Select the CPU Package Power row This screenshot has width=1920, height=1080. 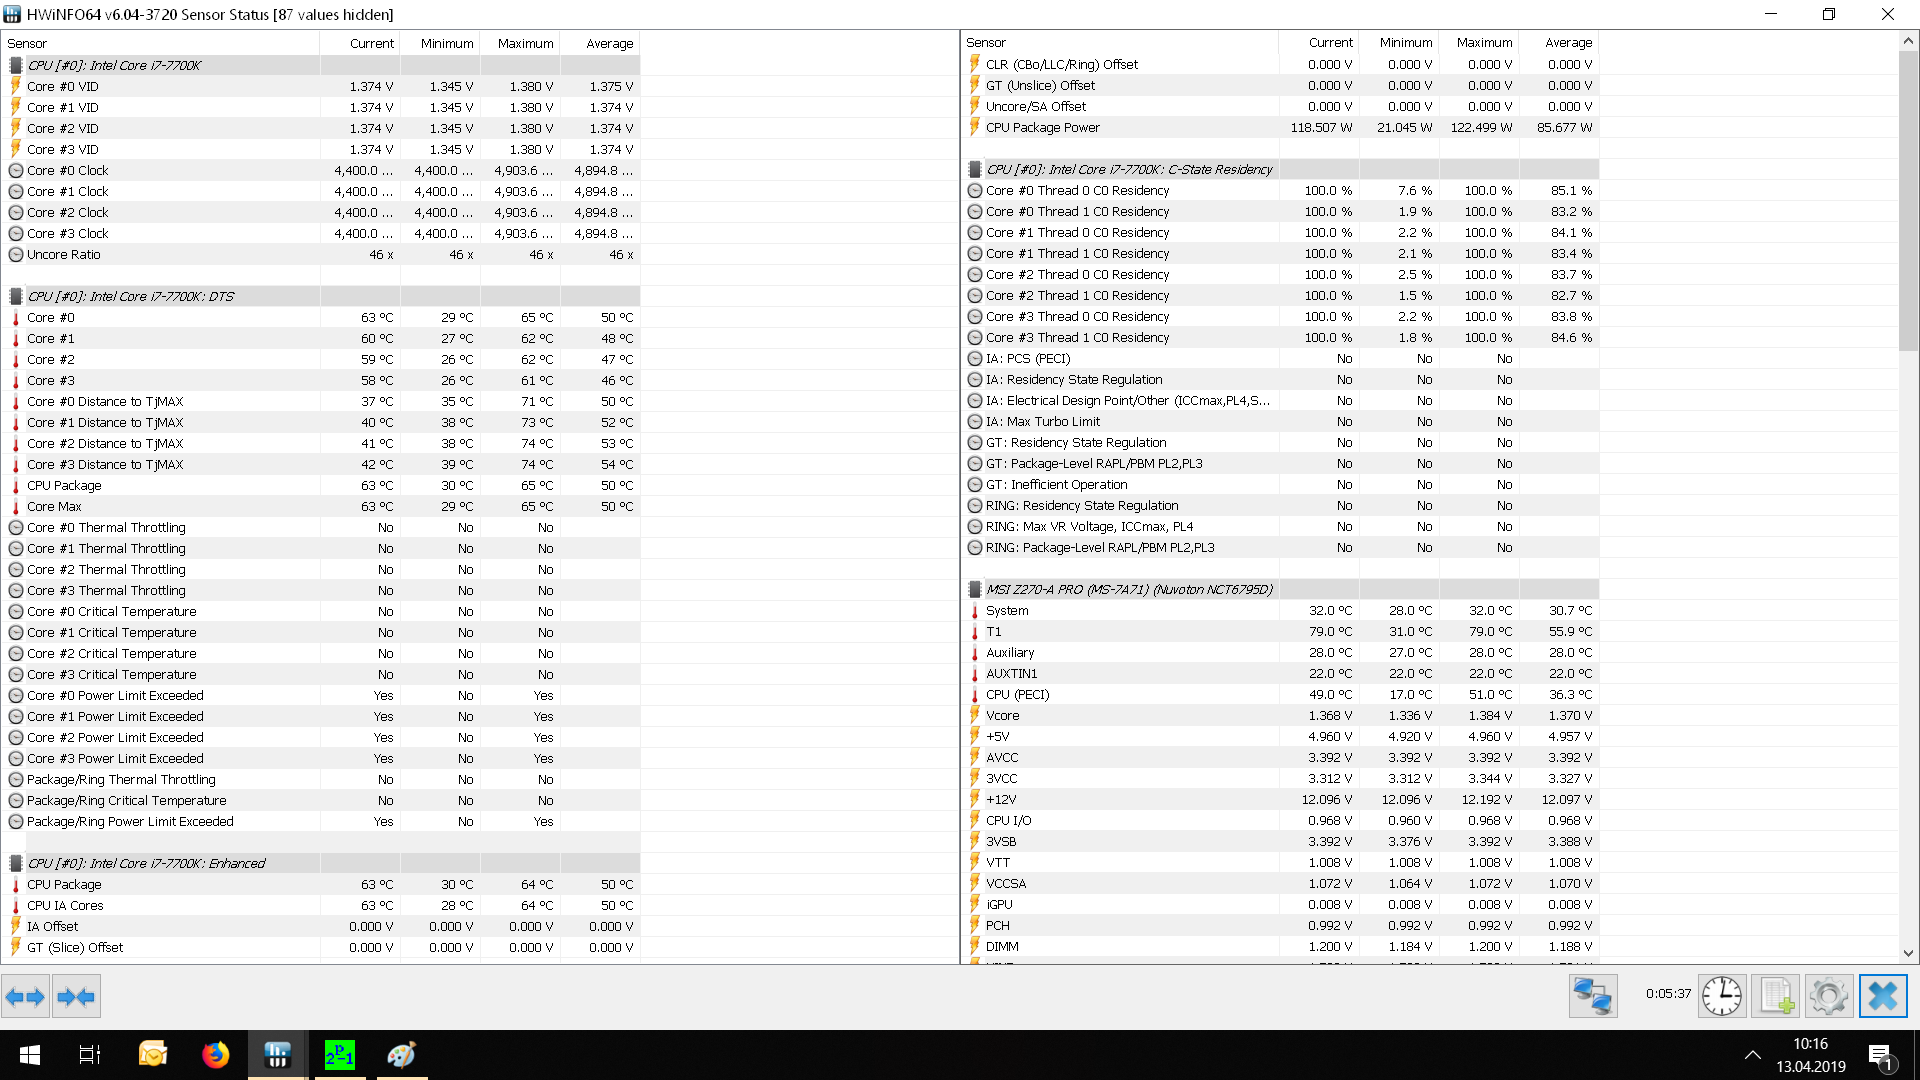coord(1042,127)
